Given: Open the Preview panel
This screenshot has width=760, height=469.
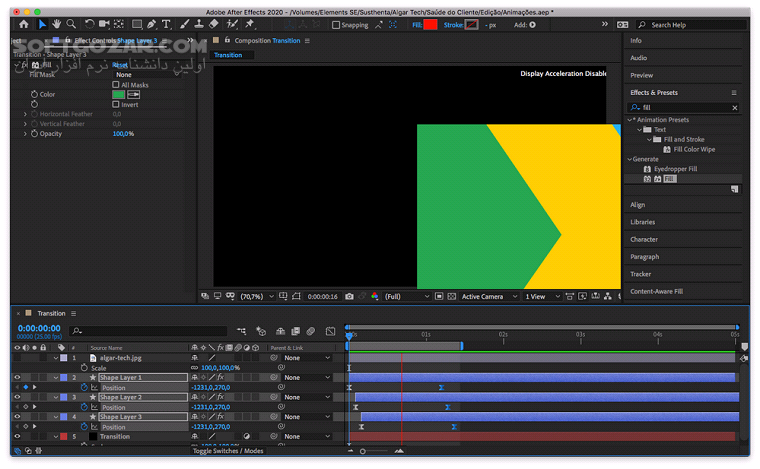Looking at the screenshot, I should tap(641, 75).
